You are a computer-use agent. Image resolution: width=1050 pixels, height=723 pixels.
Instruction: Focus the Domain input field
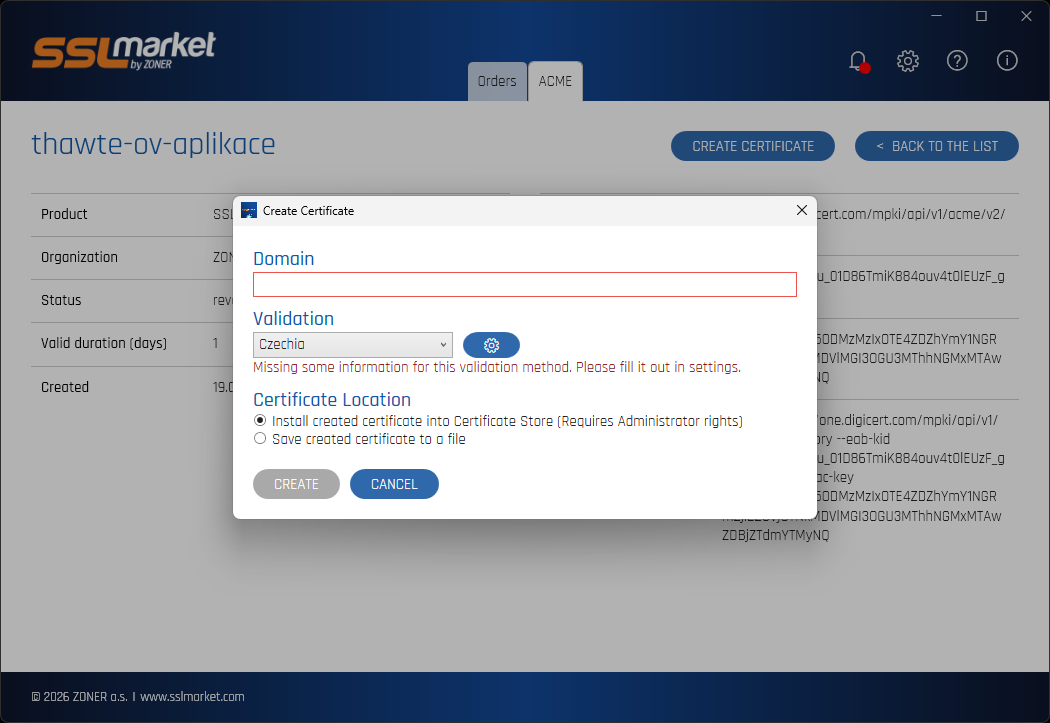(x=524, y=285)
